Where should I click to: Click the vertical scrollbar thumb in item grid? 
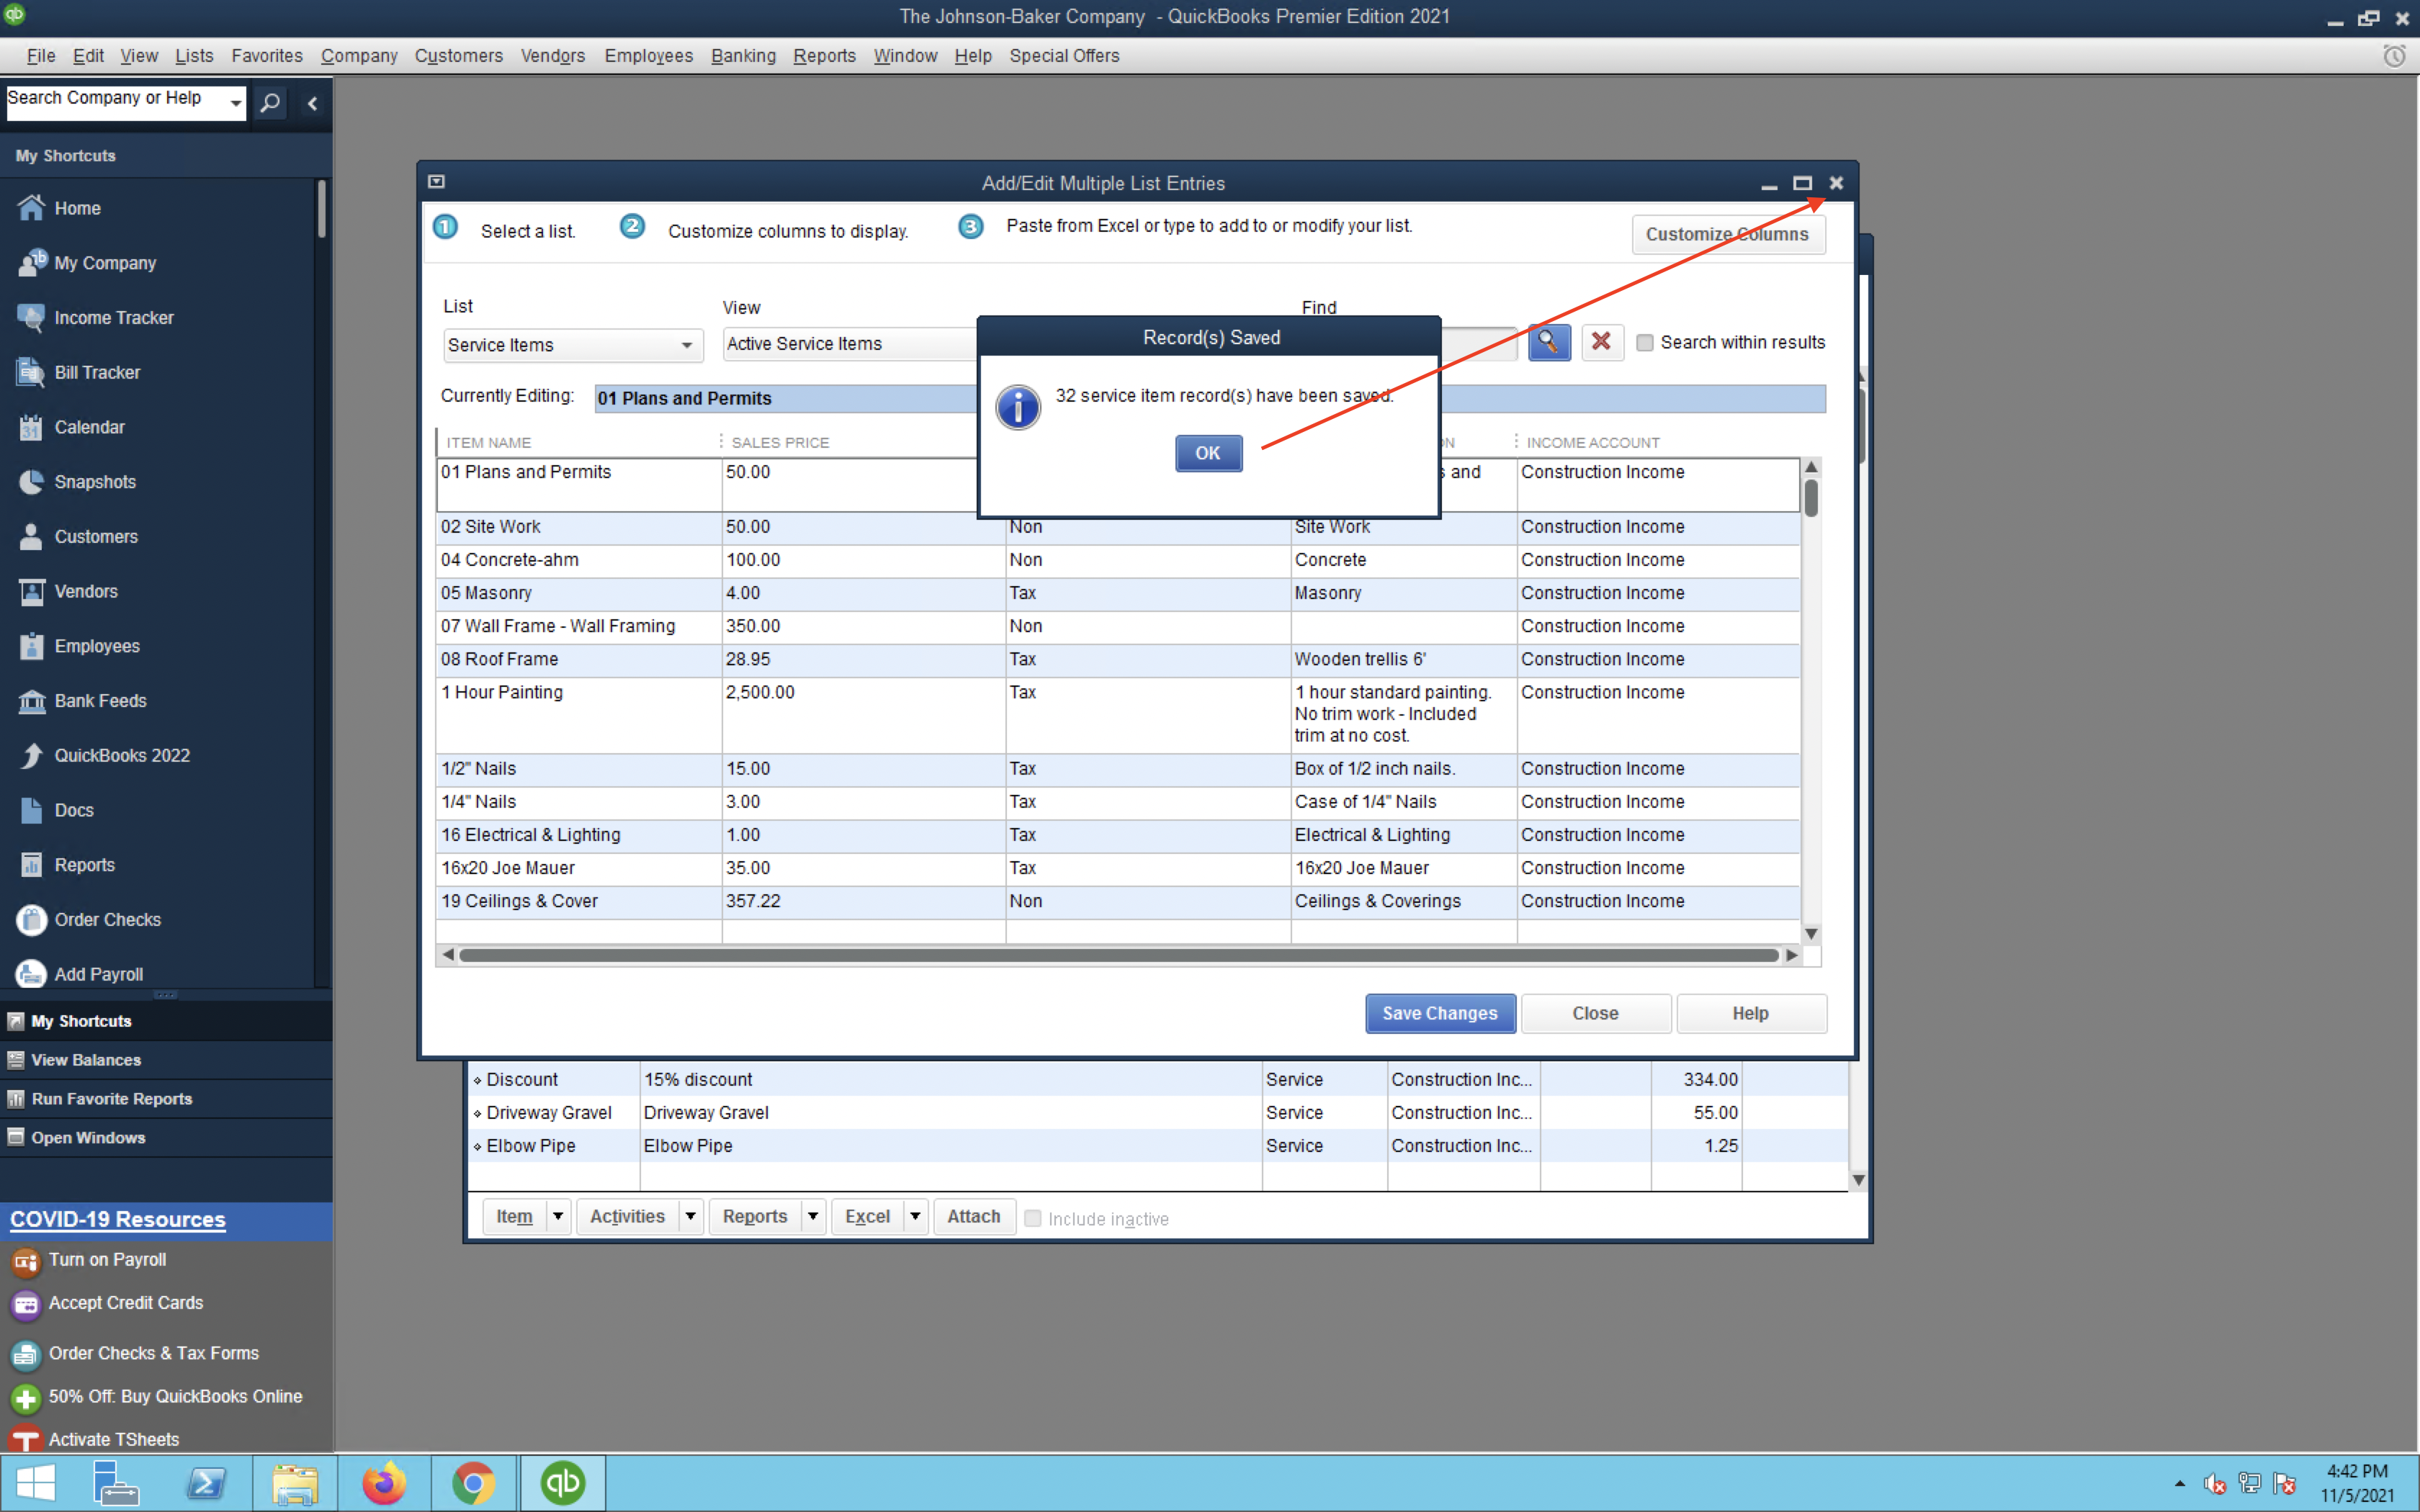[x=1811, y=498]
